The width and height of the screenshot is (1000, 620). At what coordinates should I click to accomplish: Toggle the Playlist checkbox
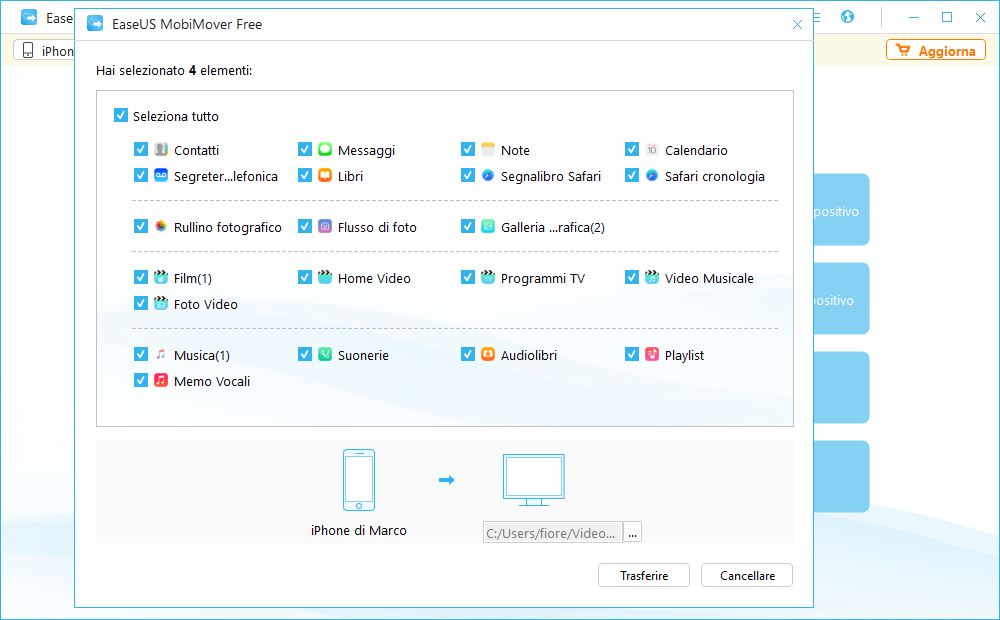[632, 355]
